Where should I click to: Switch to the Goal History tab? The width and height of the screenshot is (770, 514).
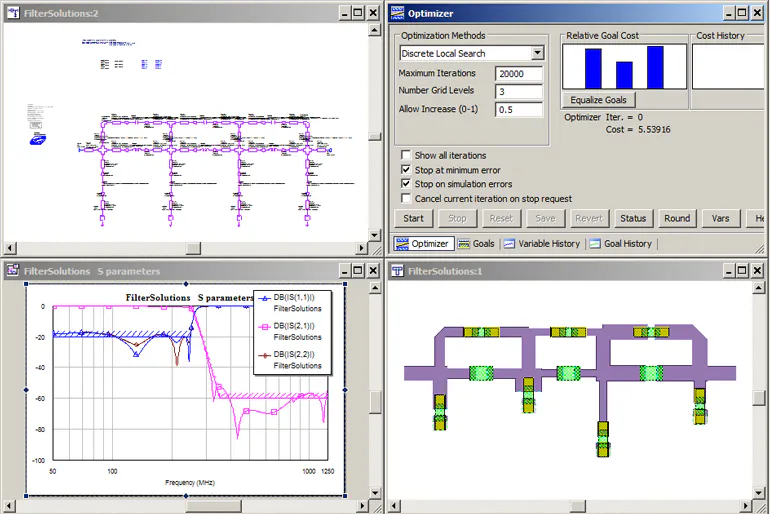(621, 243)
